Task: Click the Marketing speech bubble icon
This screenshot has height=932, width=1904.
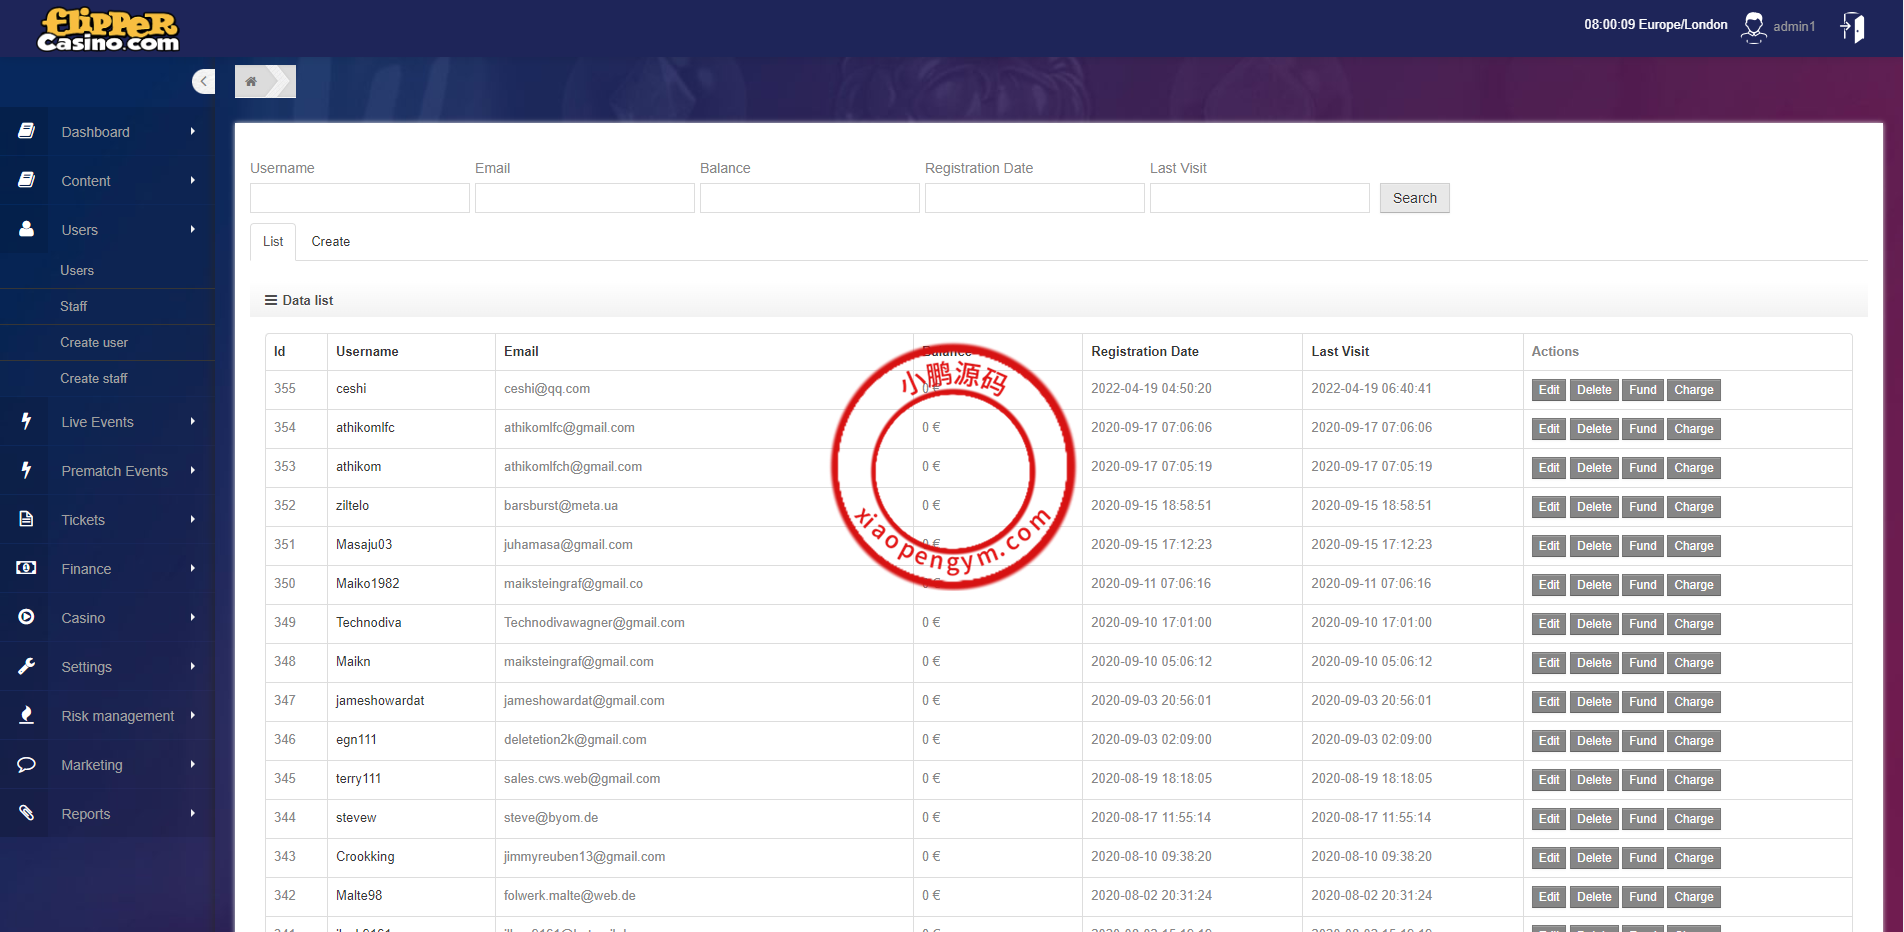Action: coord(27,765)
